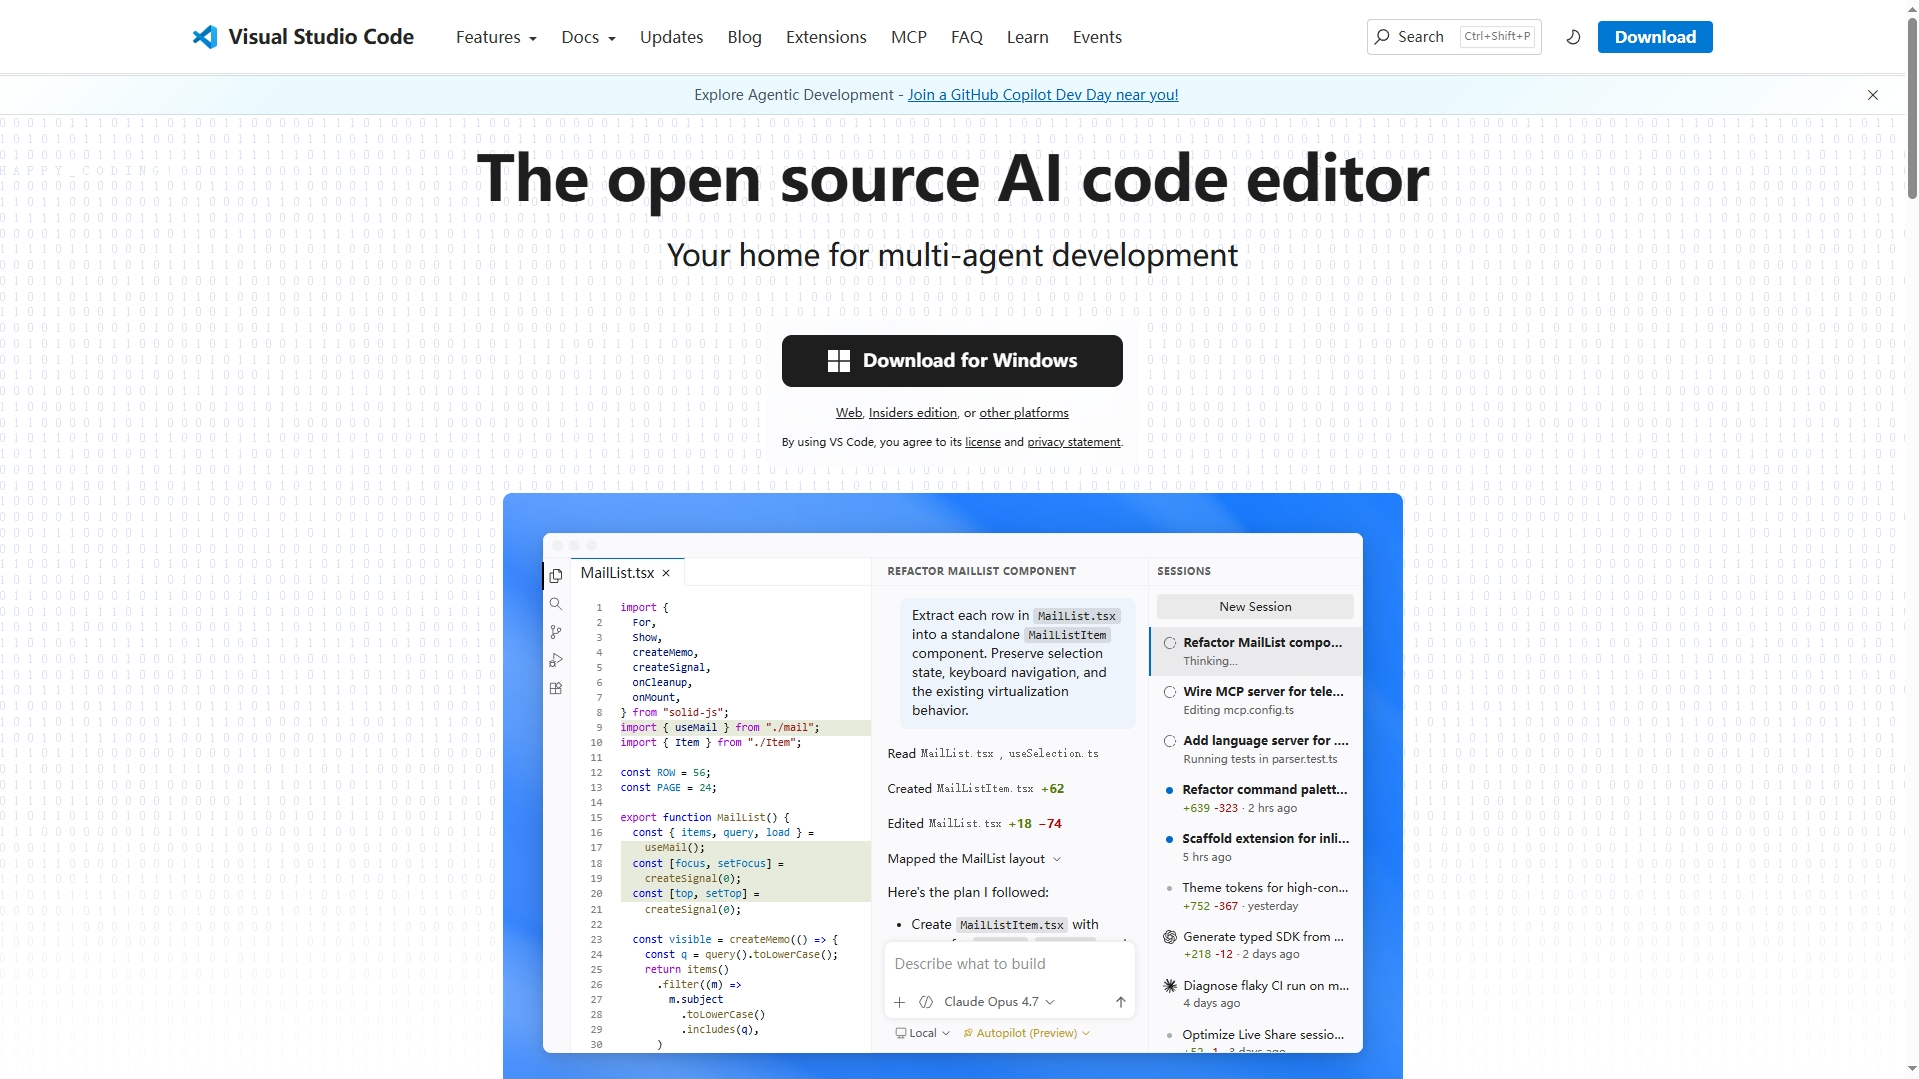Click the Visual Studio Code logo icon
The image size is (1919, 1079).
point(205,37)
